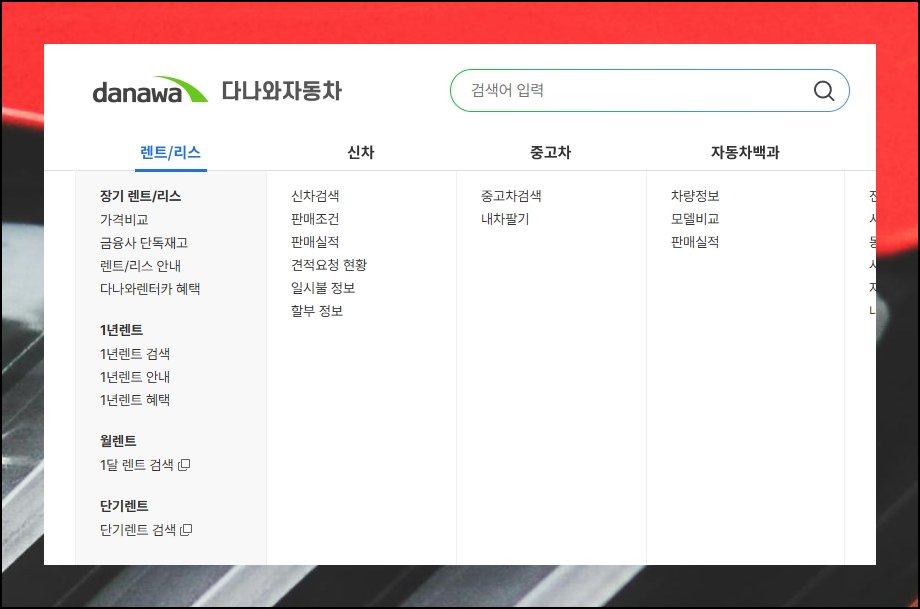
Task: Open 내차팔기 link
Action: pyautogui.click(x=505, y=219)
